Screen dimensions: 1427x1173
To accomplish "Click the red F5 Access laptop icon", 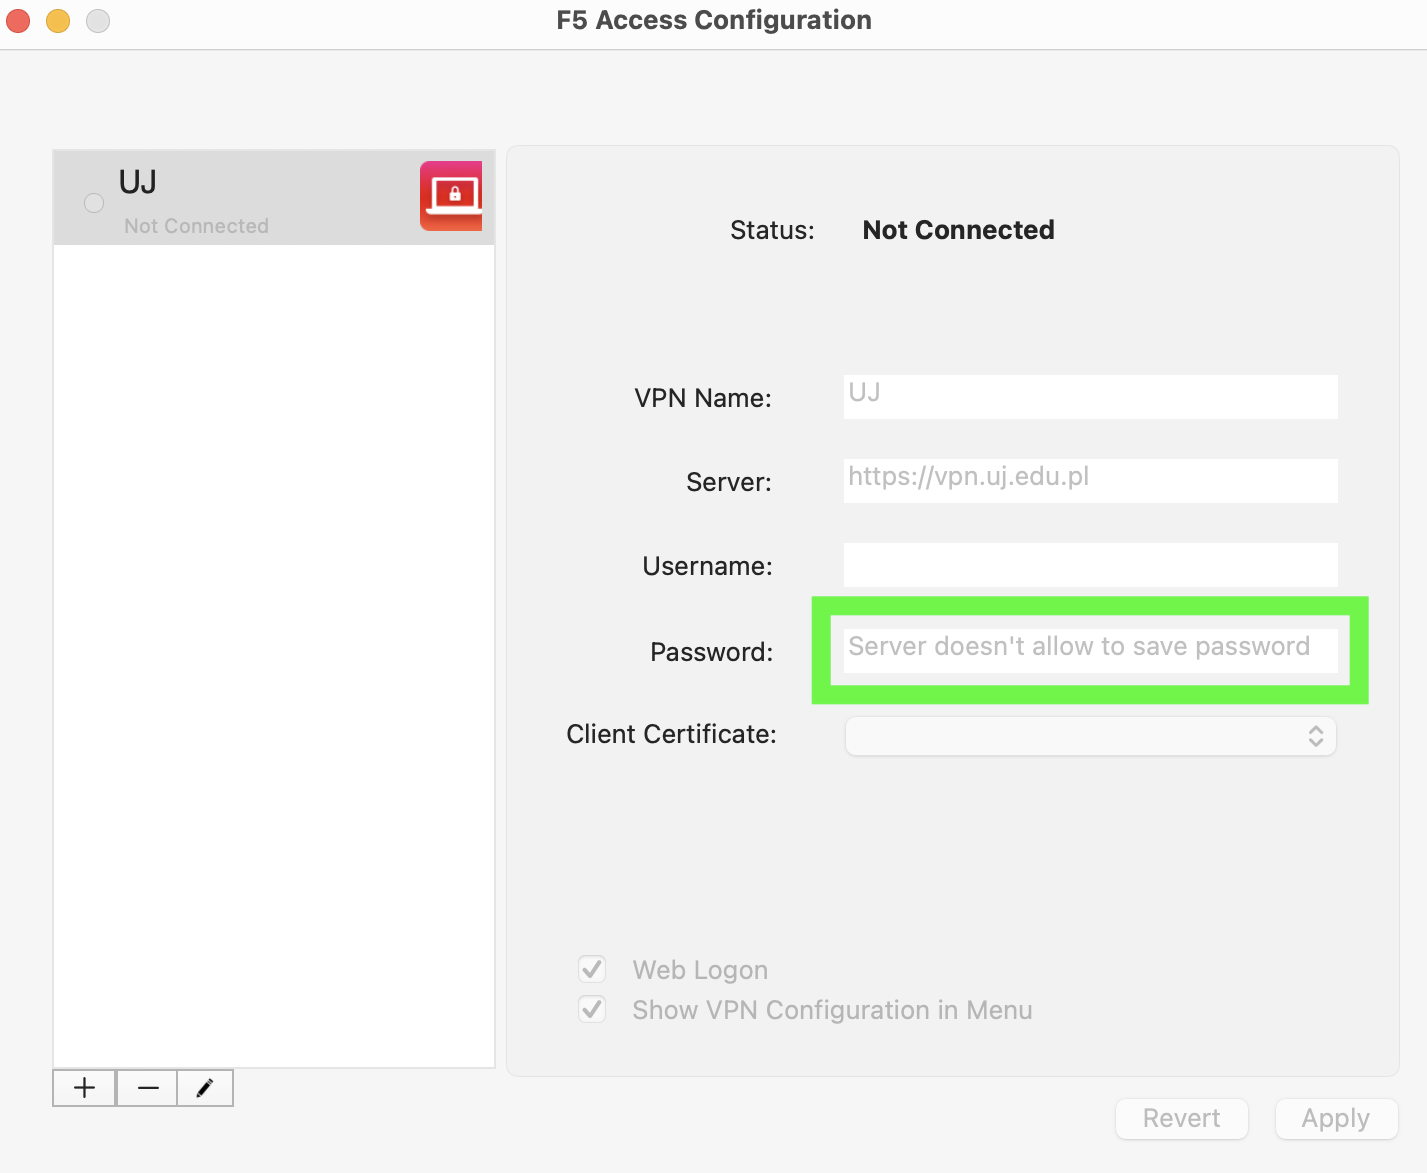I will (451, 196).
